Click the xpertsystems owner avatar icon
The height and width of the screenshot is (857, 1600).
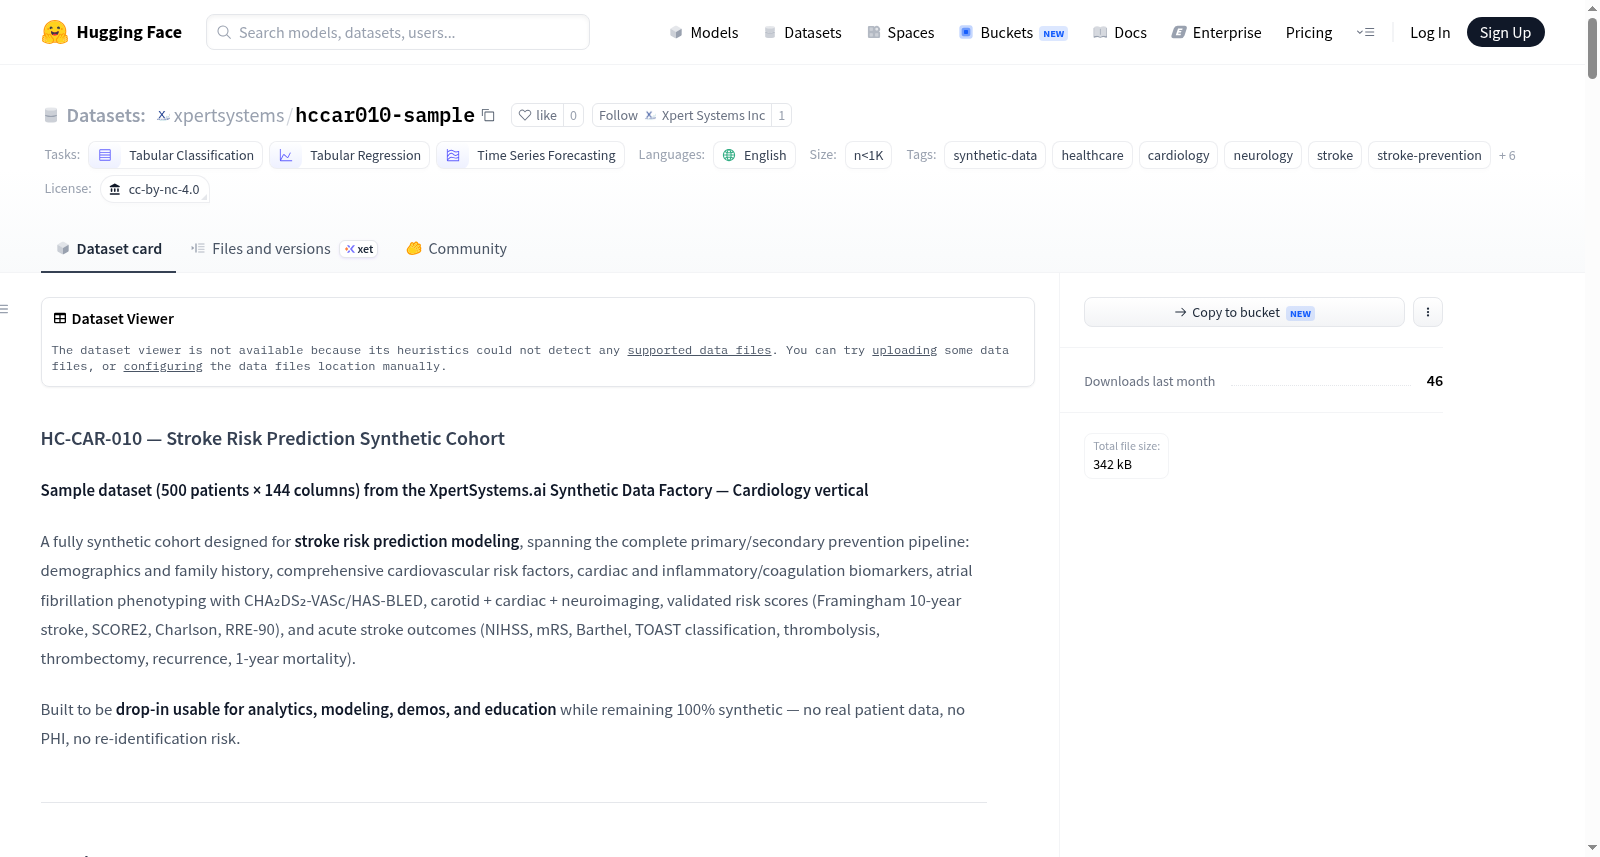(x=163, y=115)
